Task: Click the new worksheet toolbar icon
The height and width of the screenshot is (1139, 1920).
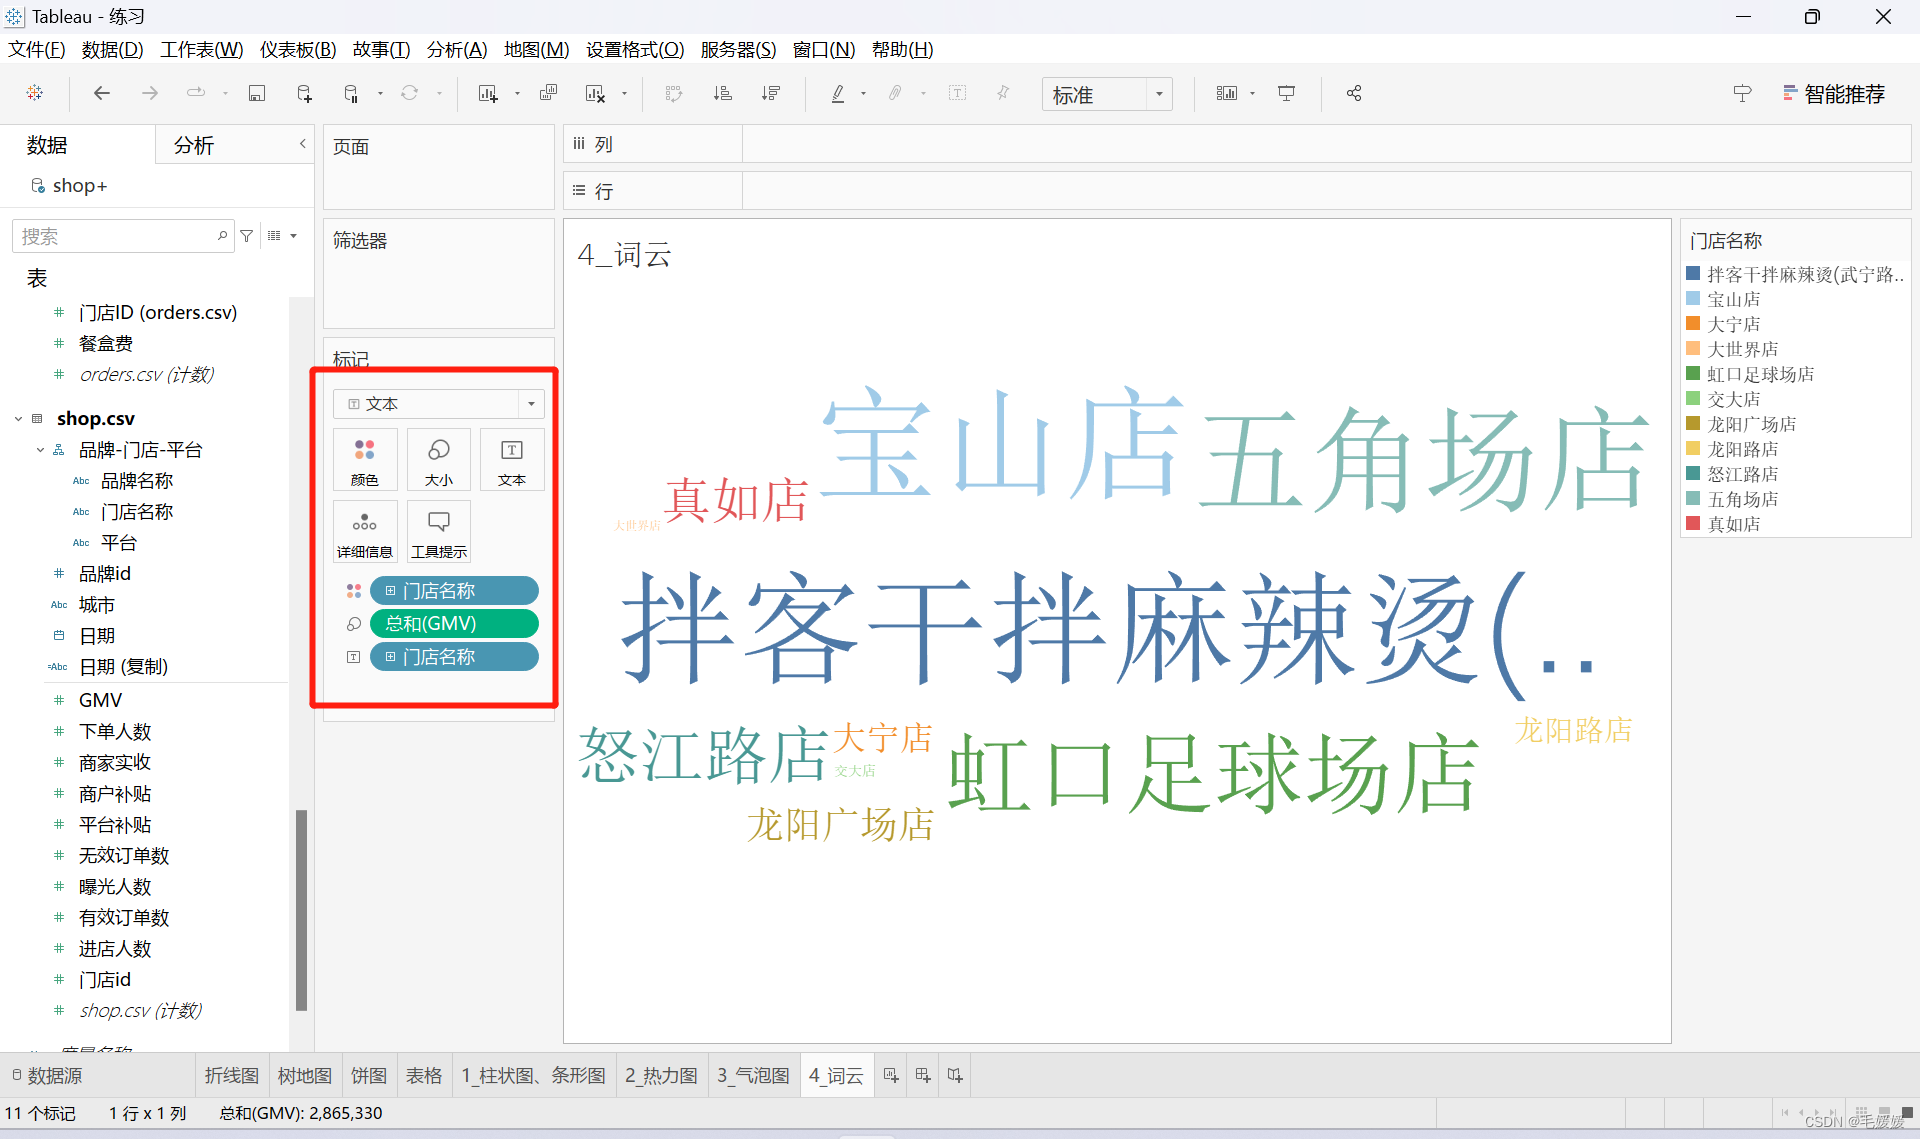Action: [x=488, y=93]
